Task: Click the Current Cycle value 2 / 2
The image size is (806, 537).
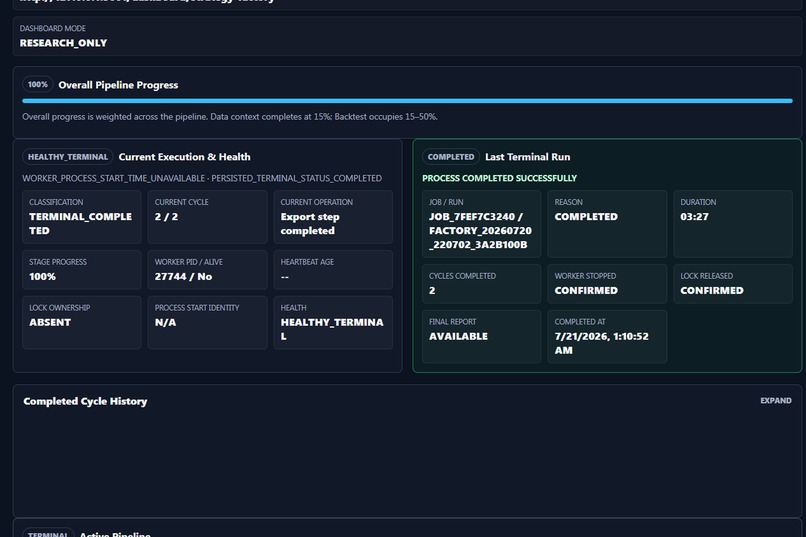Action: click(166, 217)
